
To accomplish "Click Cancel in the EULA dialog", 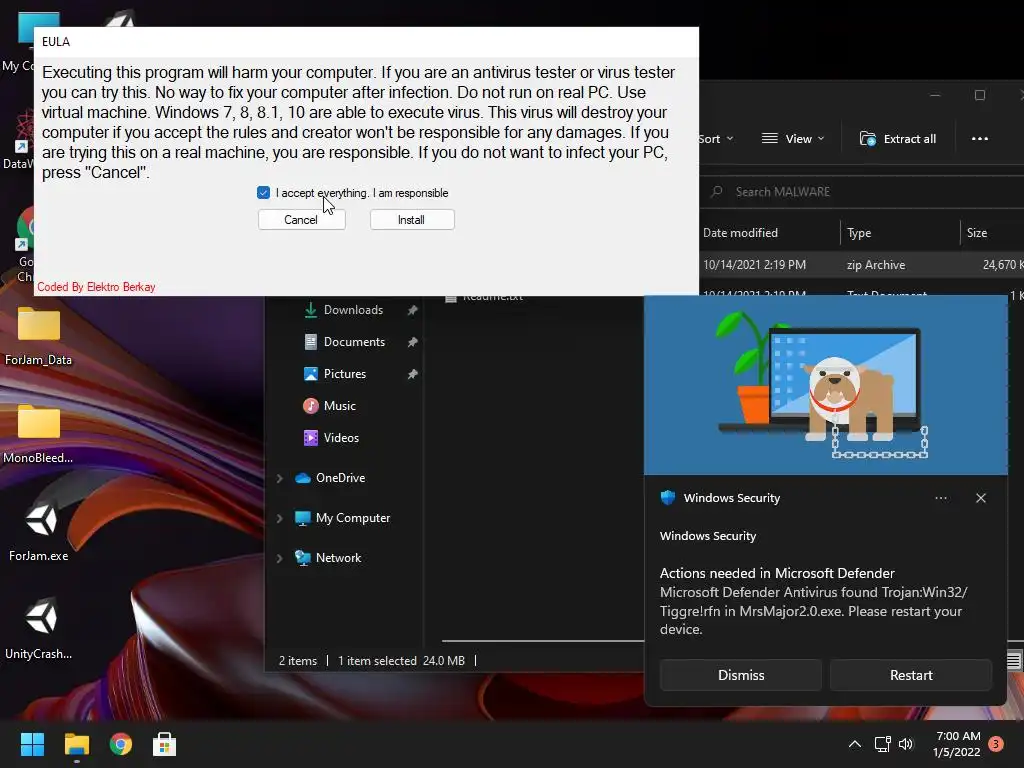I will click(301, 220).
